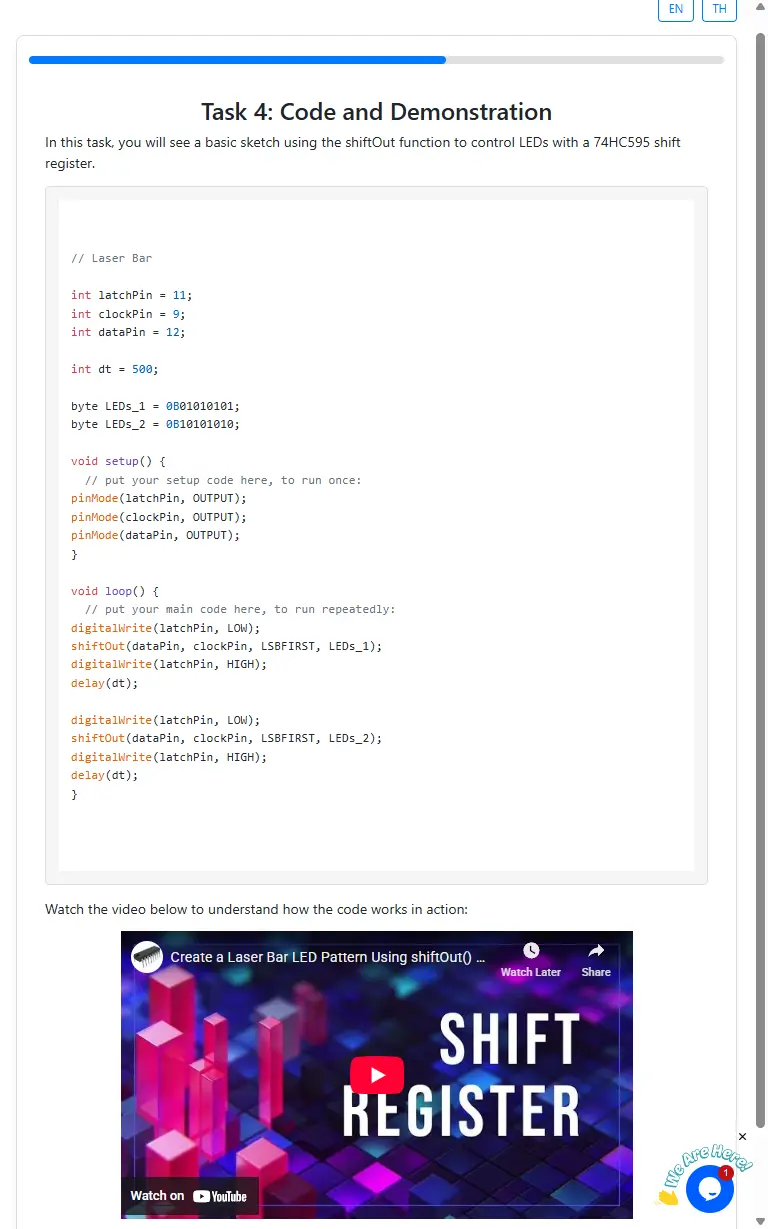Click the 'Task 4: Code and Demonstration' heading
768x1229 pixels.
coord(376,112)
